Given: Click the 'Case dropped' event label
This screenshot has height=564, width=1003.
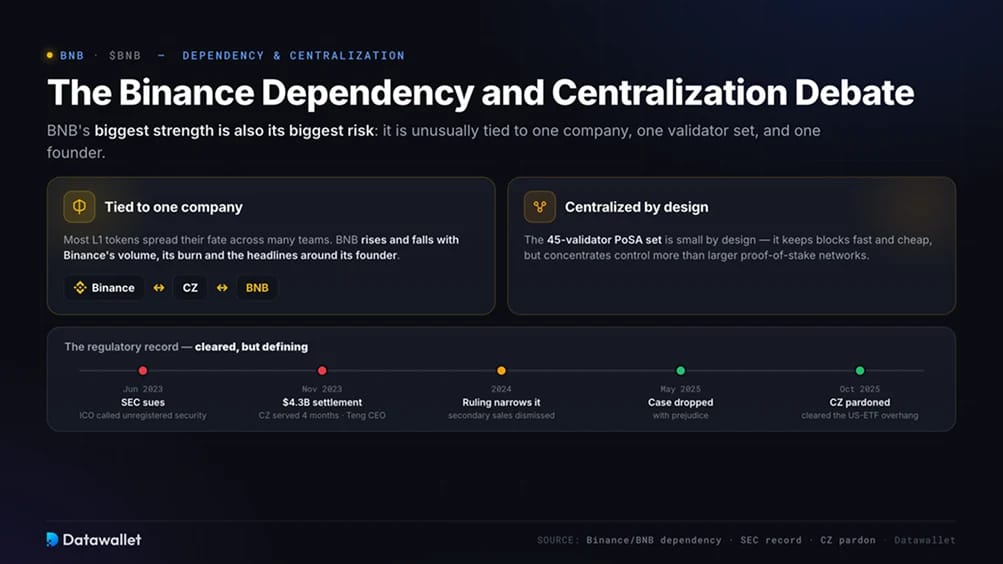Looking at the screenshot, I should pyautogui.click(x=681, y=402).
